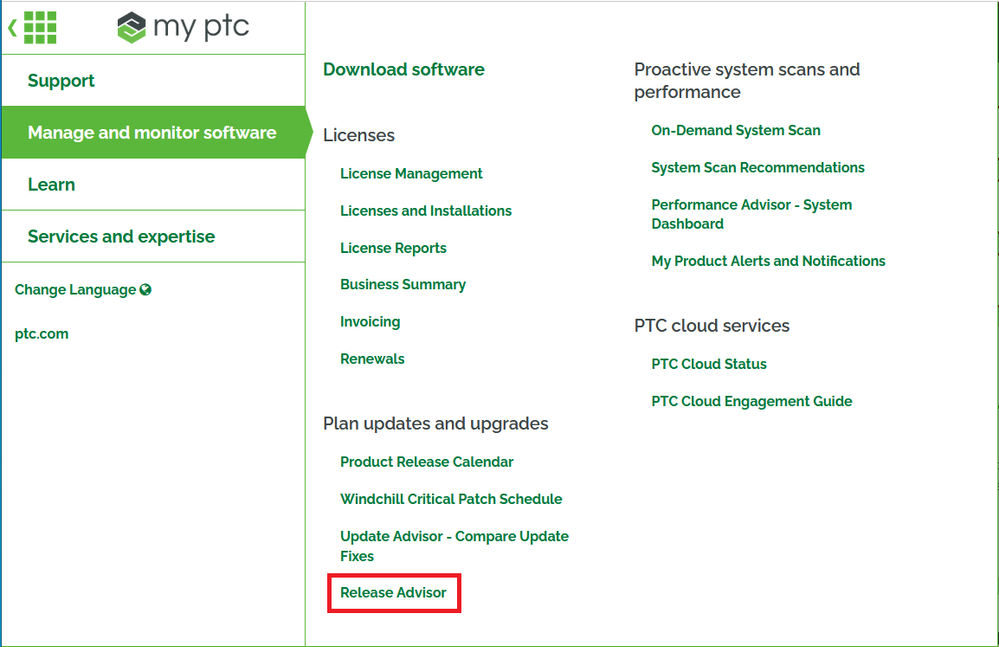Visit the ptc.com link
The width and height of the screenshot is (999, 647).
pyautogui.click(x=41, y=334)
